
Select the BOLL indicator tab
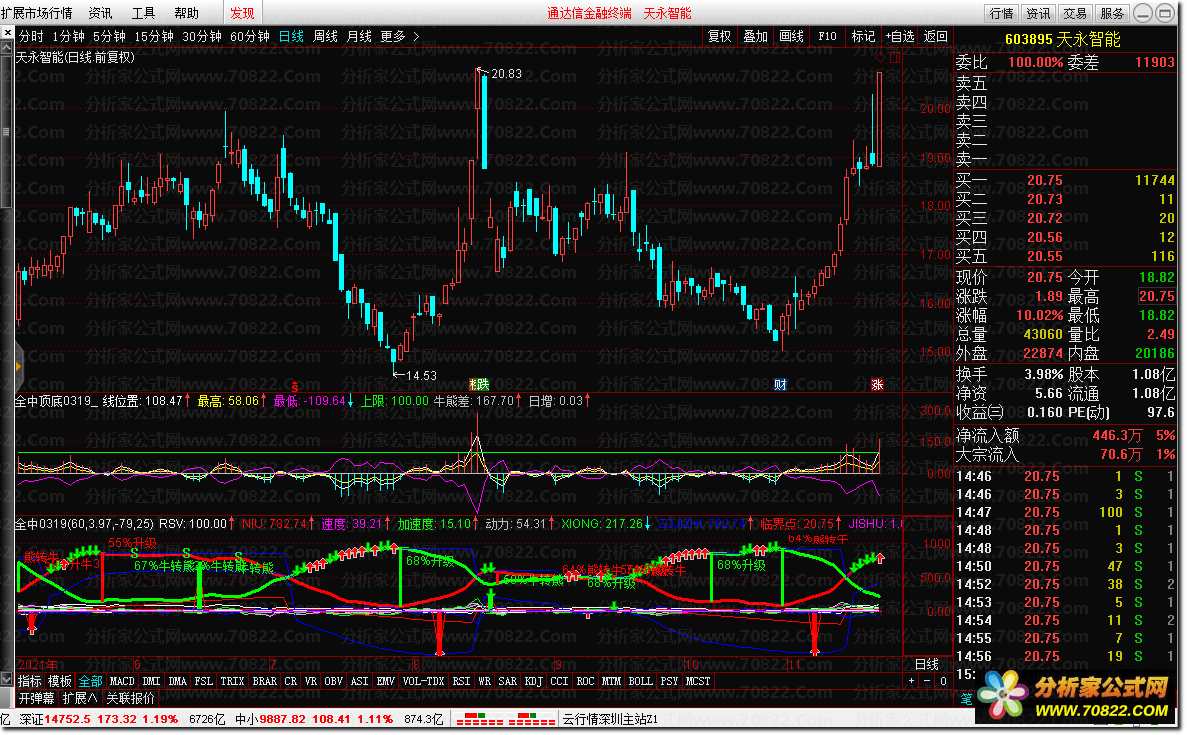640,681
